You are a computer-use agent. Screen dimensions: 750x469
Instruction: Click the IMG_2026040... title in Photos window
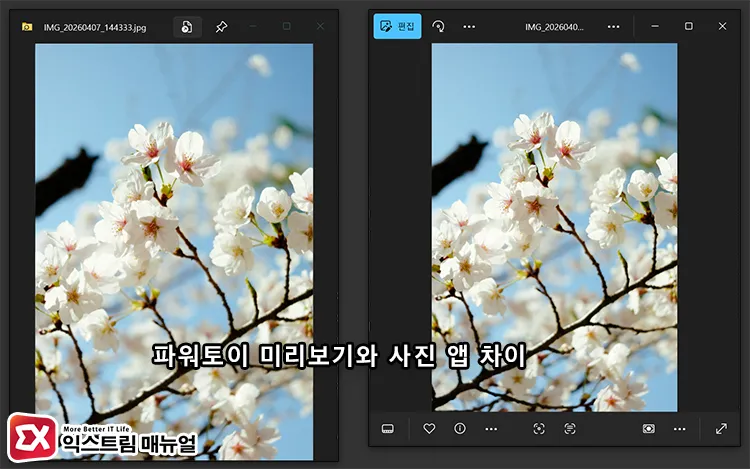pos(554,27)
